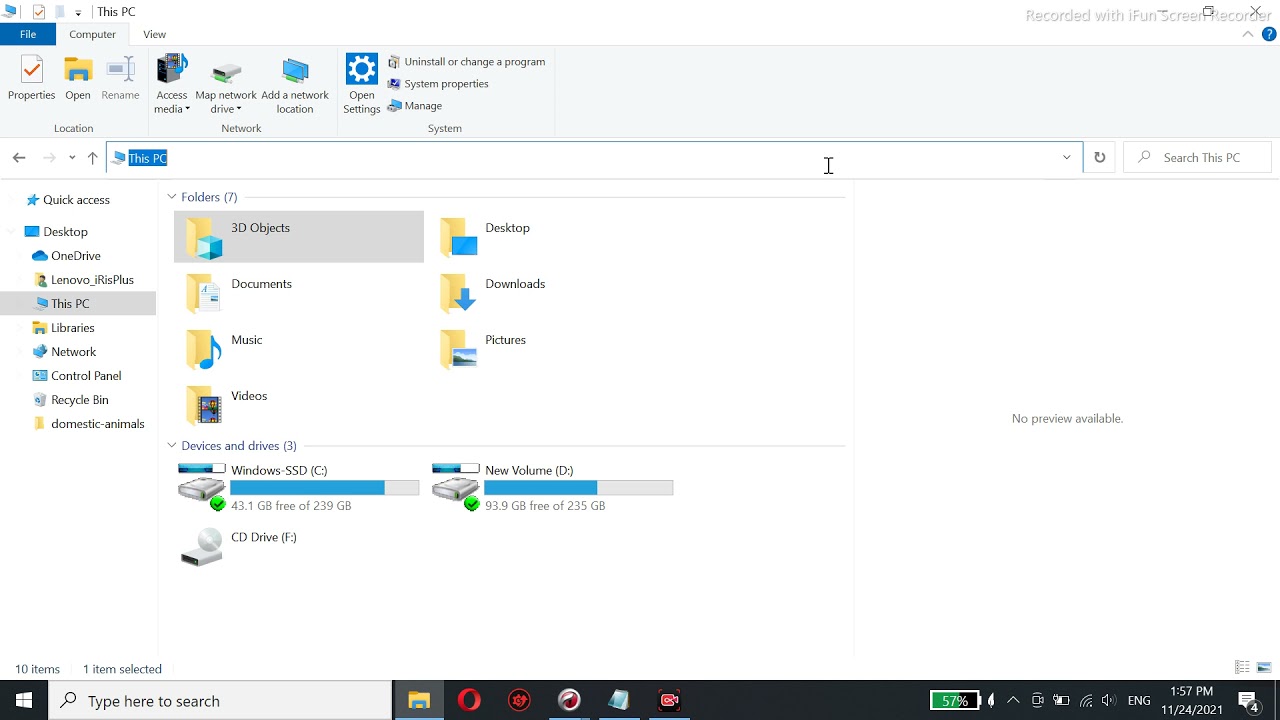Open the Quick Access Toolbar customize dropdown

point(78,13)
